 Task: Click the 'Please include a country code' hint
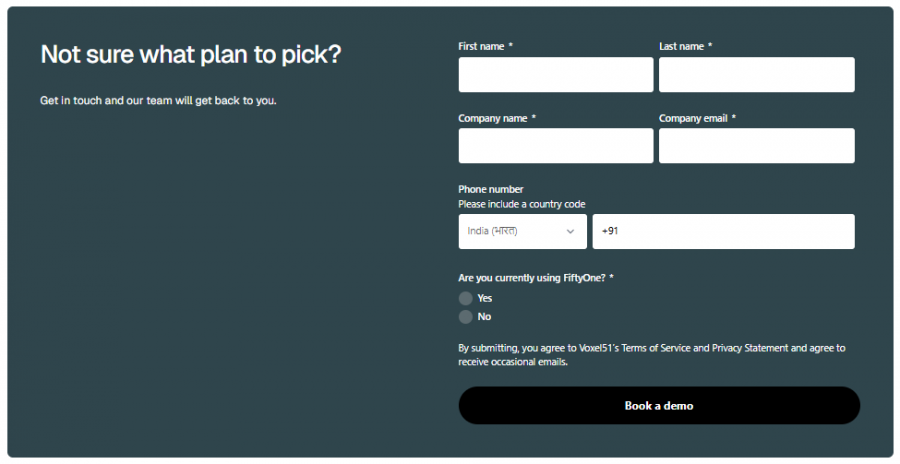[x=521, y=204]
